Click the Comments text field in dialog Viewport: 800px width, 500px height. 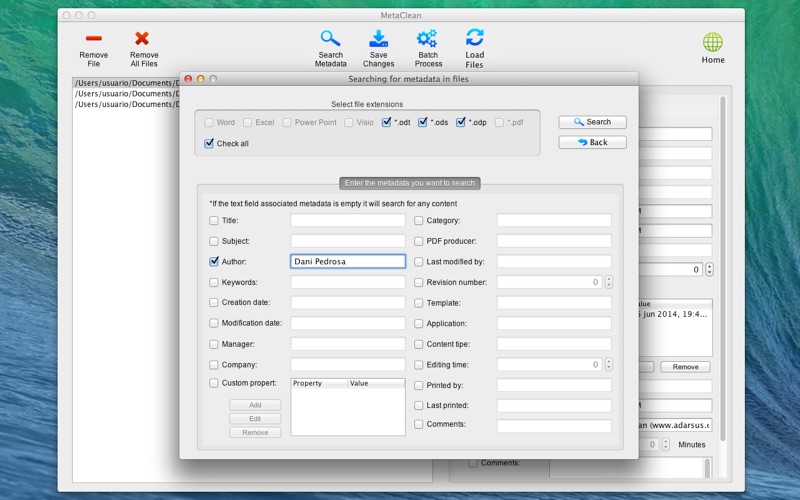click(x=554, y=426)
